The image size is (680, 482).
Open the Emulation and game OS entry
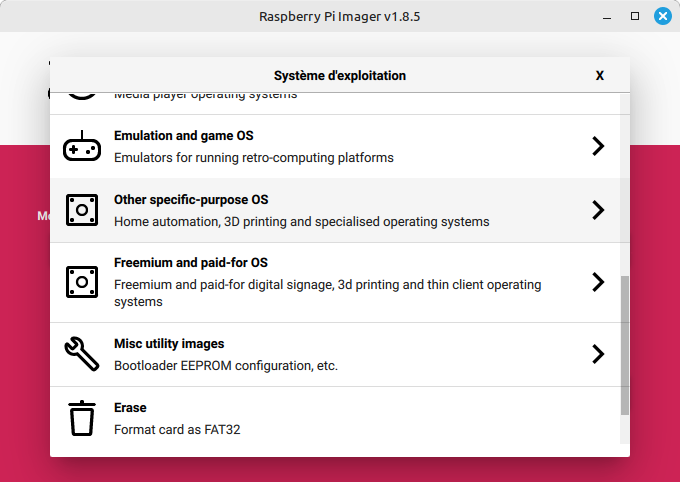(335, 147)
